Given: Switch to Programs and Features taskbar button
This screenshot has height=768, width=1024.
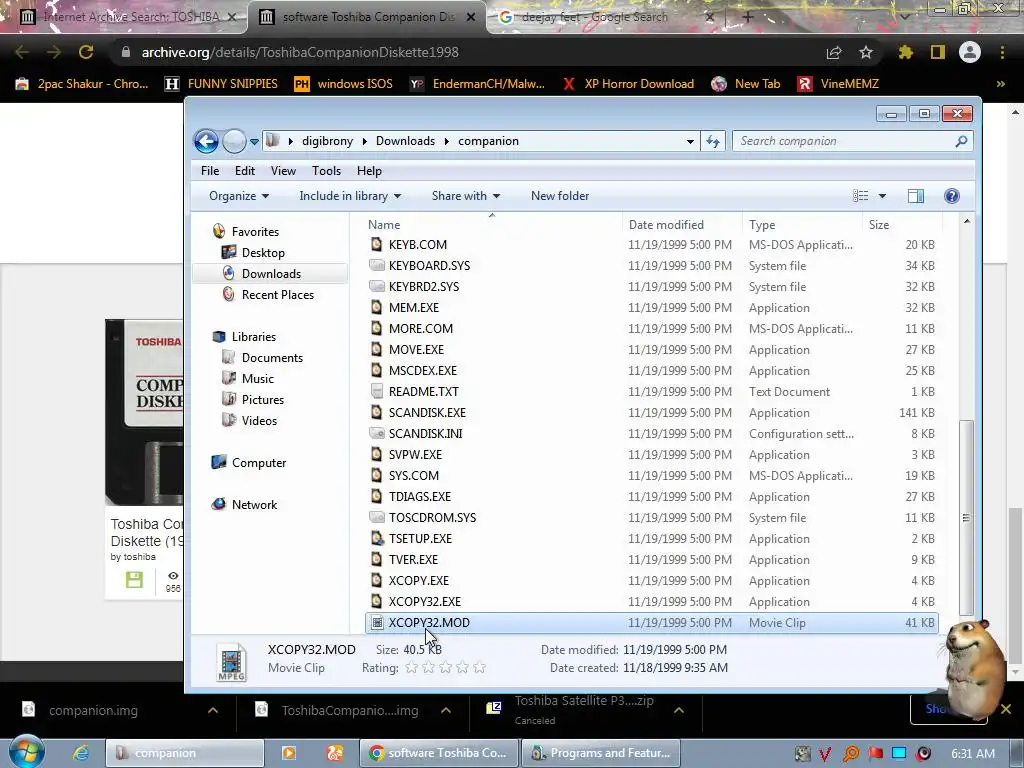Looking at the screenshot, I should 600,753.
